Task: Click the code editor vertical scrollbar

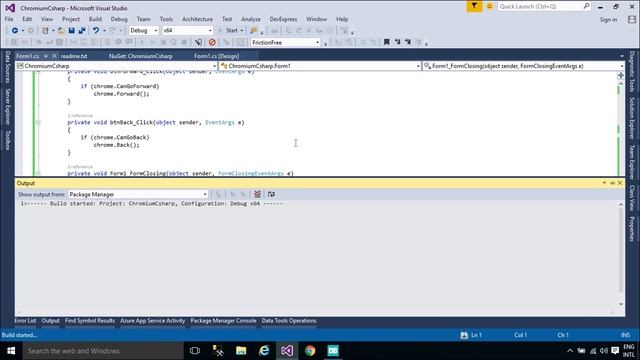Action: click(x=621, y=128)
